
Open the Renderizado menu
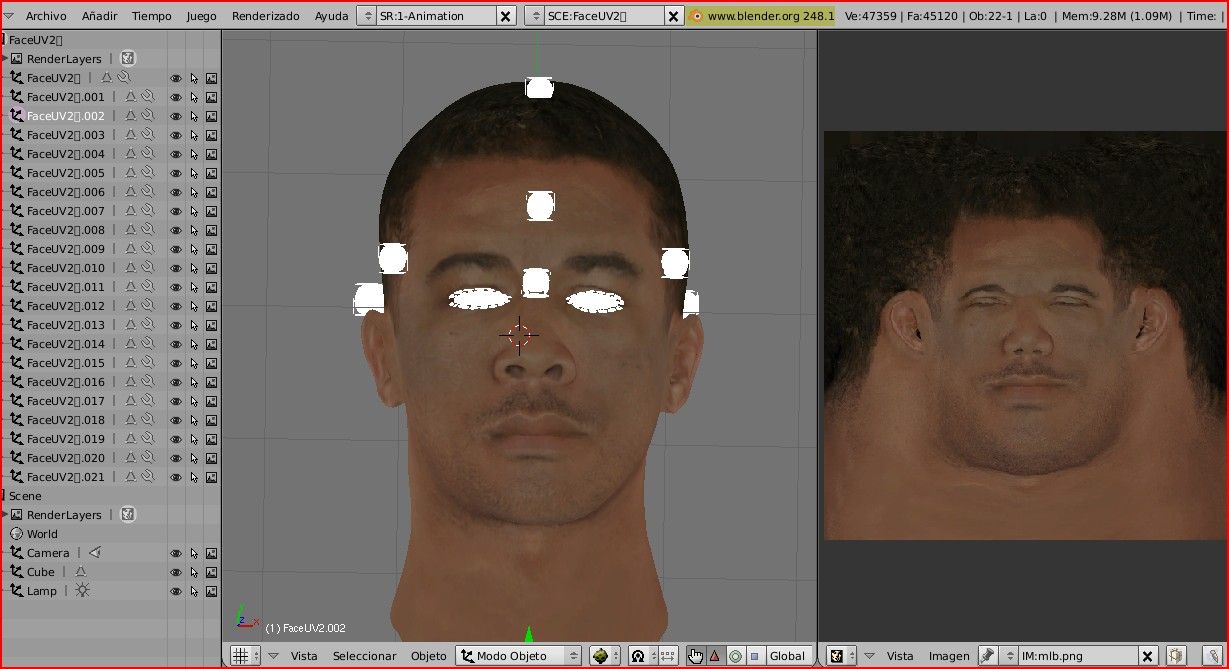[265, 16]
